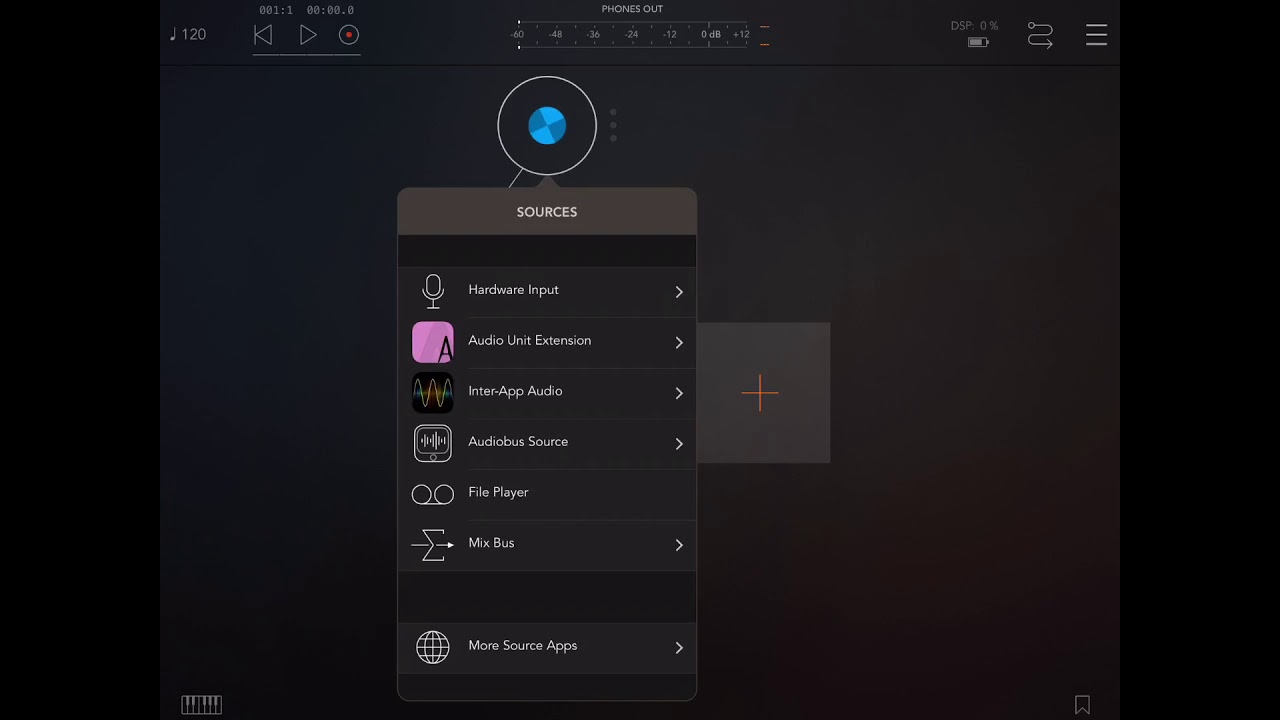Click the PHONES OUT label
This screenshot has width=1280, height=720.
tap(632, 9)
